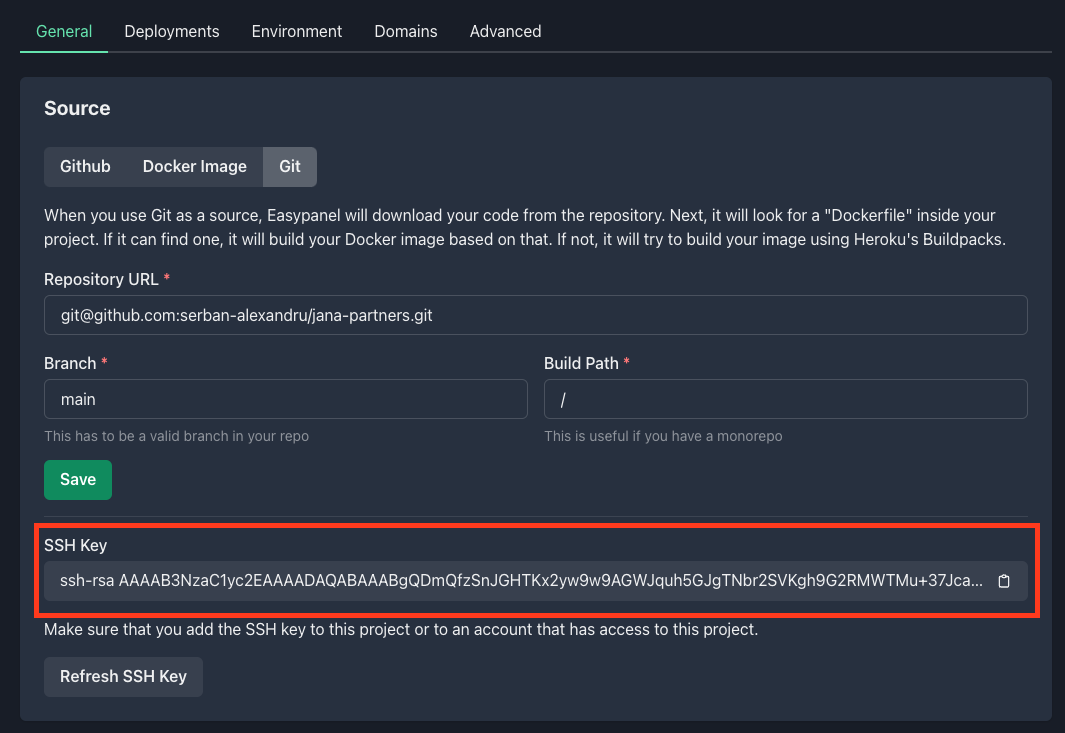Switch to the Deployments tab

click(x=171, y=31)
